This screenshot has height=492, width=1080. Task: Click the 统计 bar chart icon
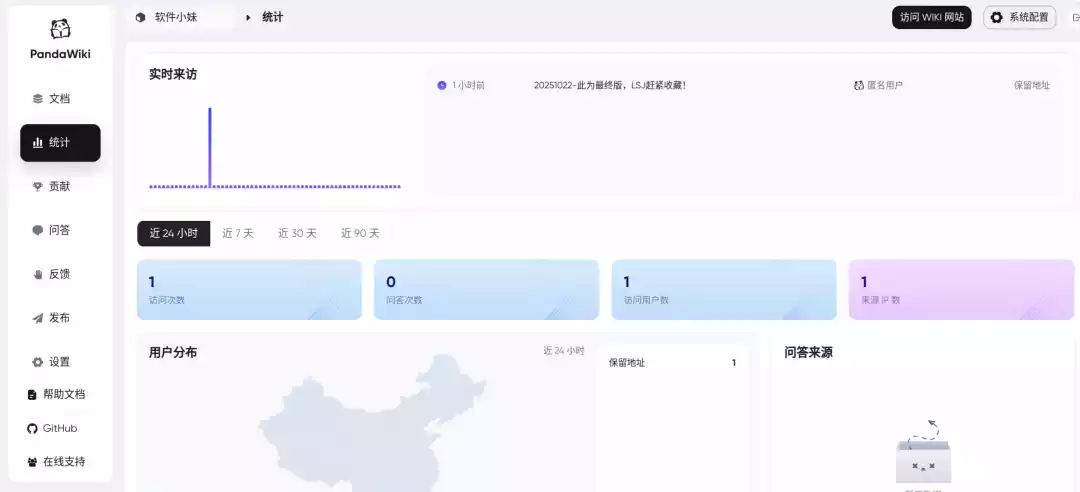click(x=38, y=143)
